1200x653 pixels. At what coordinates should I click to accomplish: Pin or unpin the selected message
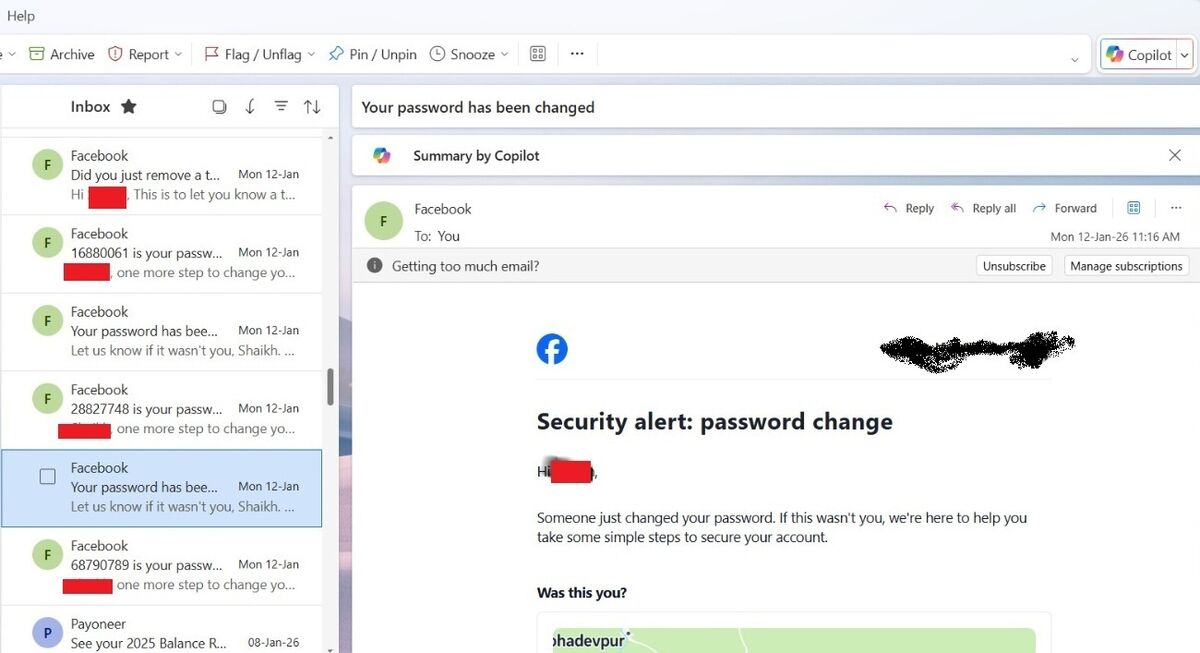click(372, 54)
